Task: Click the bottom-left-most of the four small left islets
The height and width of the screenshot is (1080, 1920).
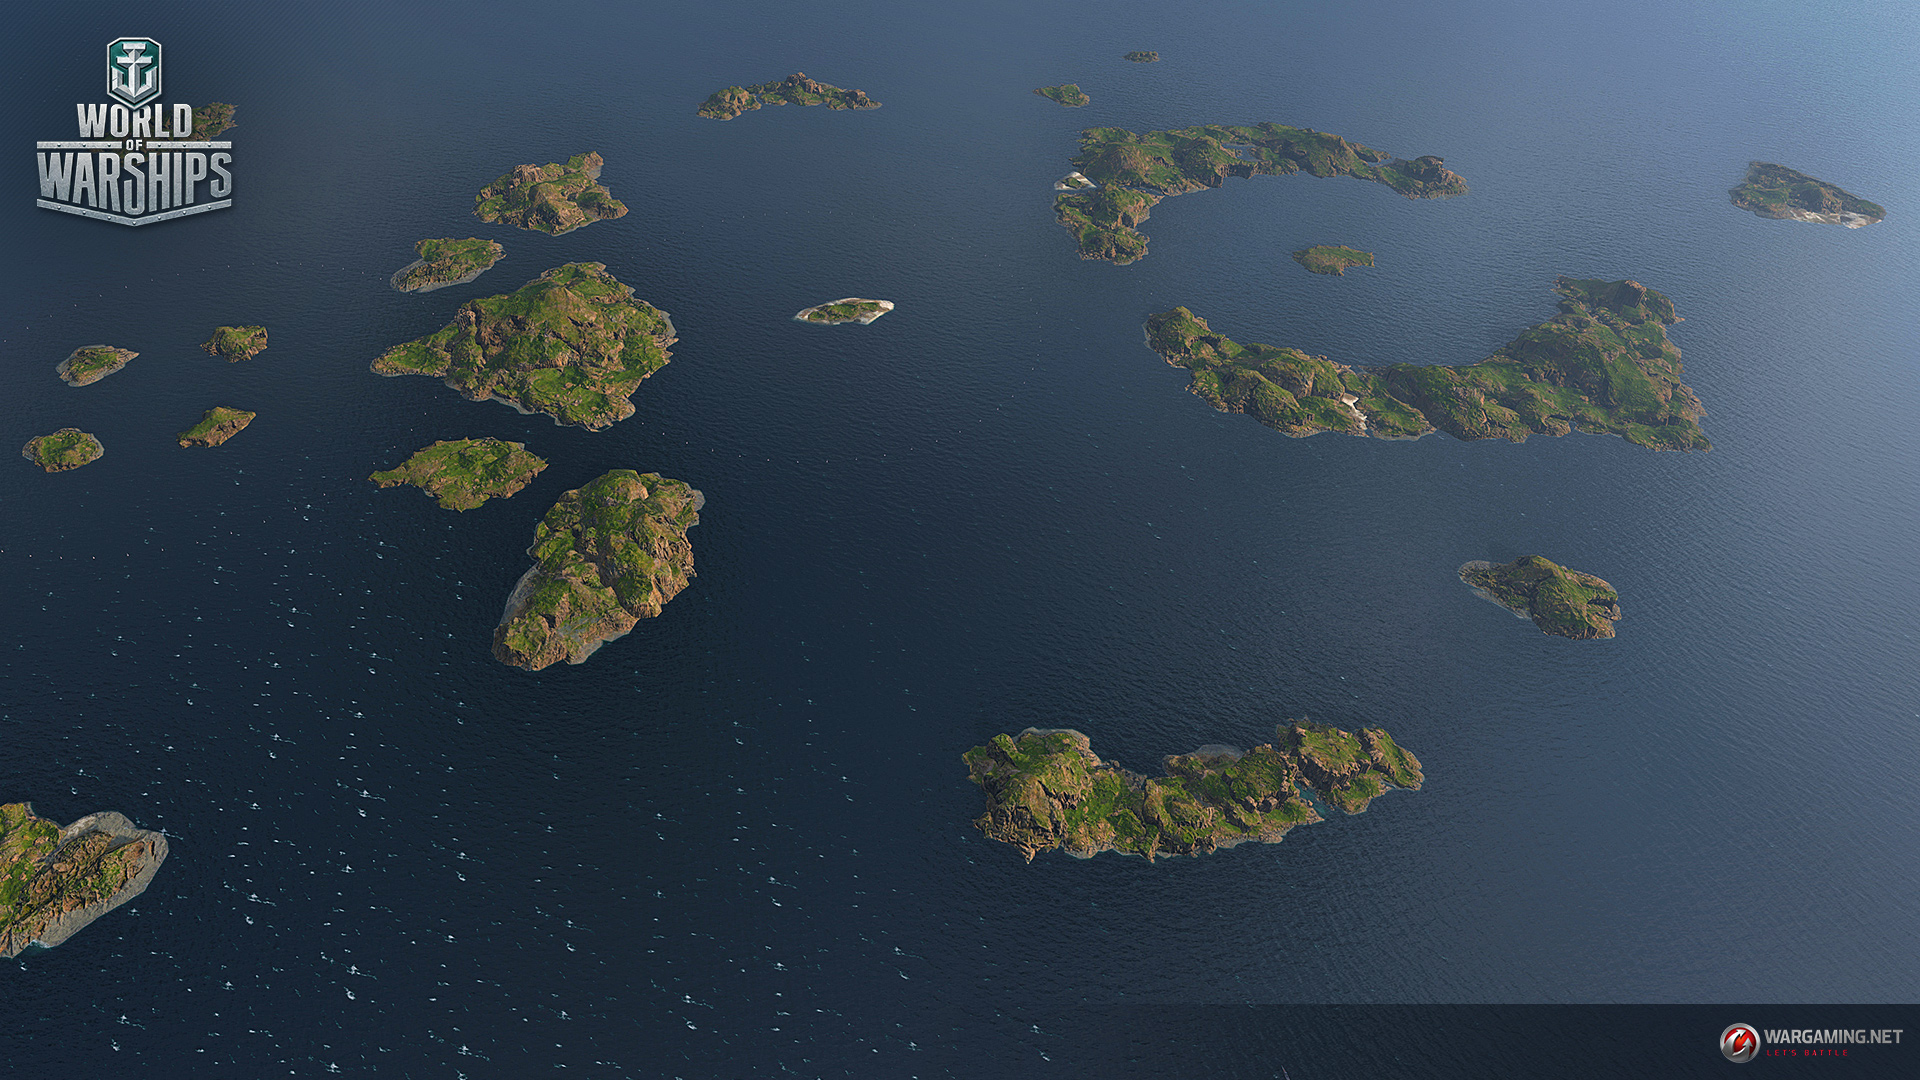Action: pyautogui.click(x=63, y=450)
